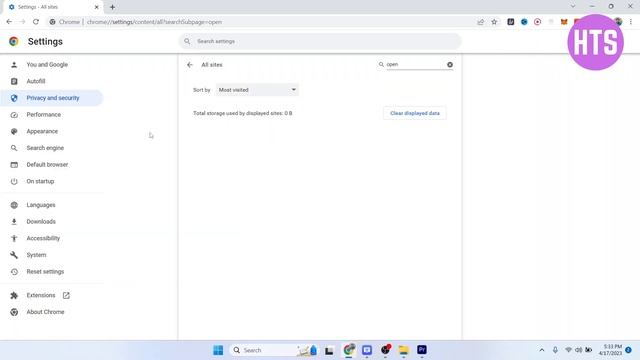Open the tab search chevron in title bar
The height and width of the screenshot is (360, 640).
[x=573, y=7]
